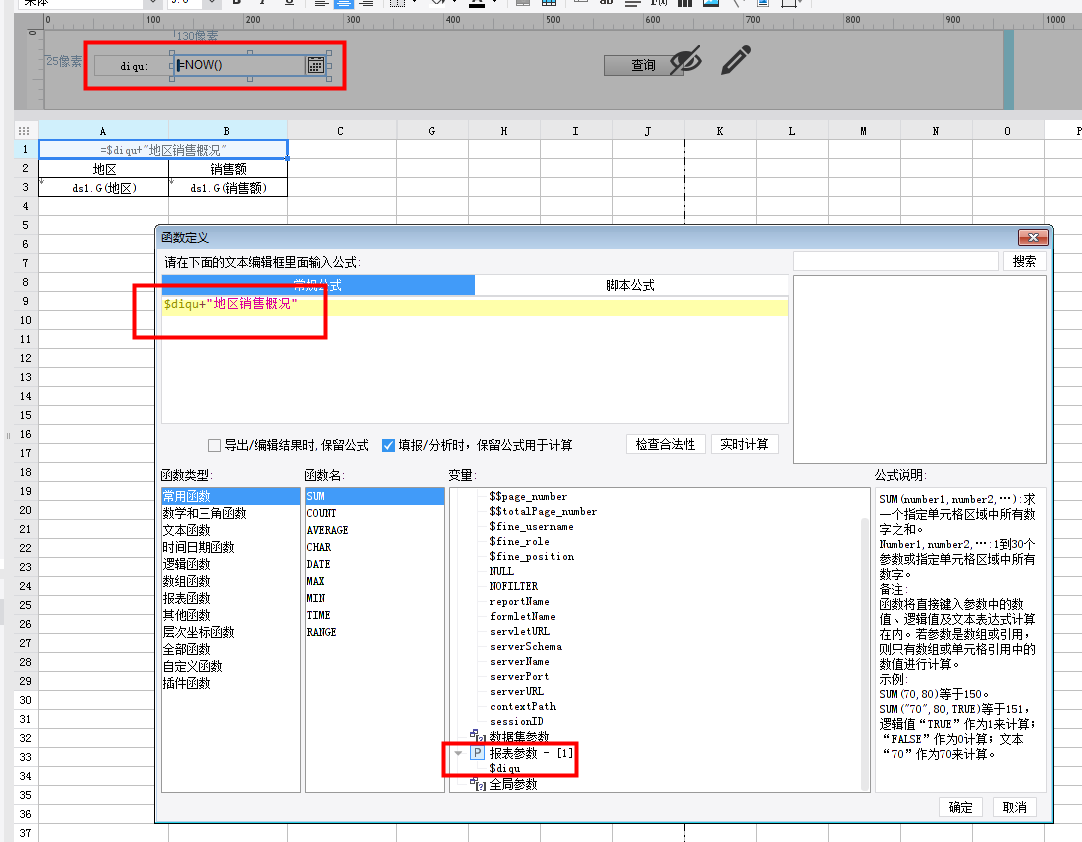Click the 检查合法性 button
The height and width of the screenshot is (842, 1082).
(665, 444)
